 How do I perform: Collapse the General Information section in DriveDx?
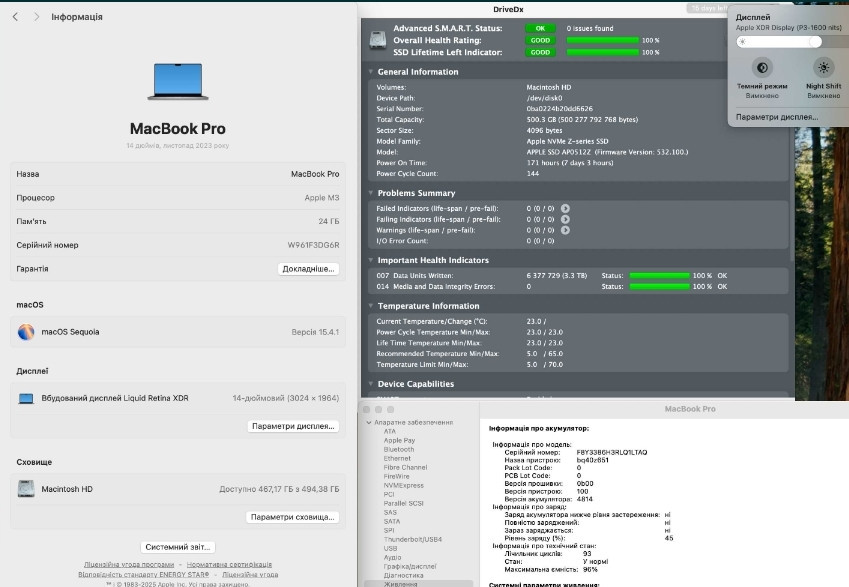click(368, 73)
